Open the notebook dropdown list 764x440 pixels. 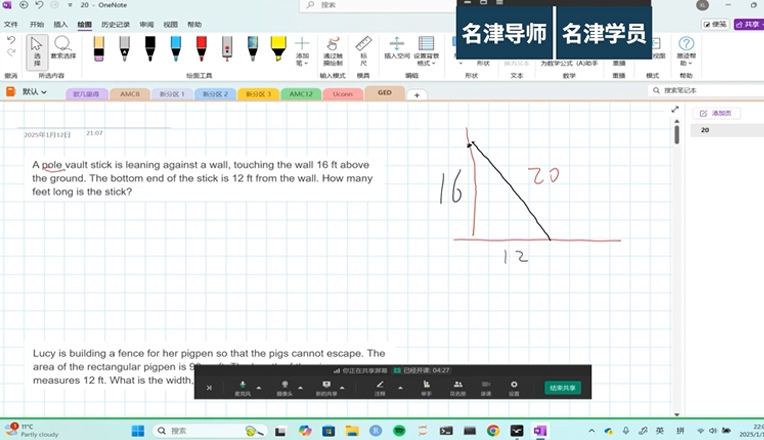(x=36, y=92)
